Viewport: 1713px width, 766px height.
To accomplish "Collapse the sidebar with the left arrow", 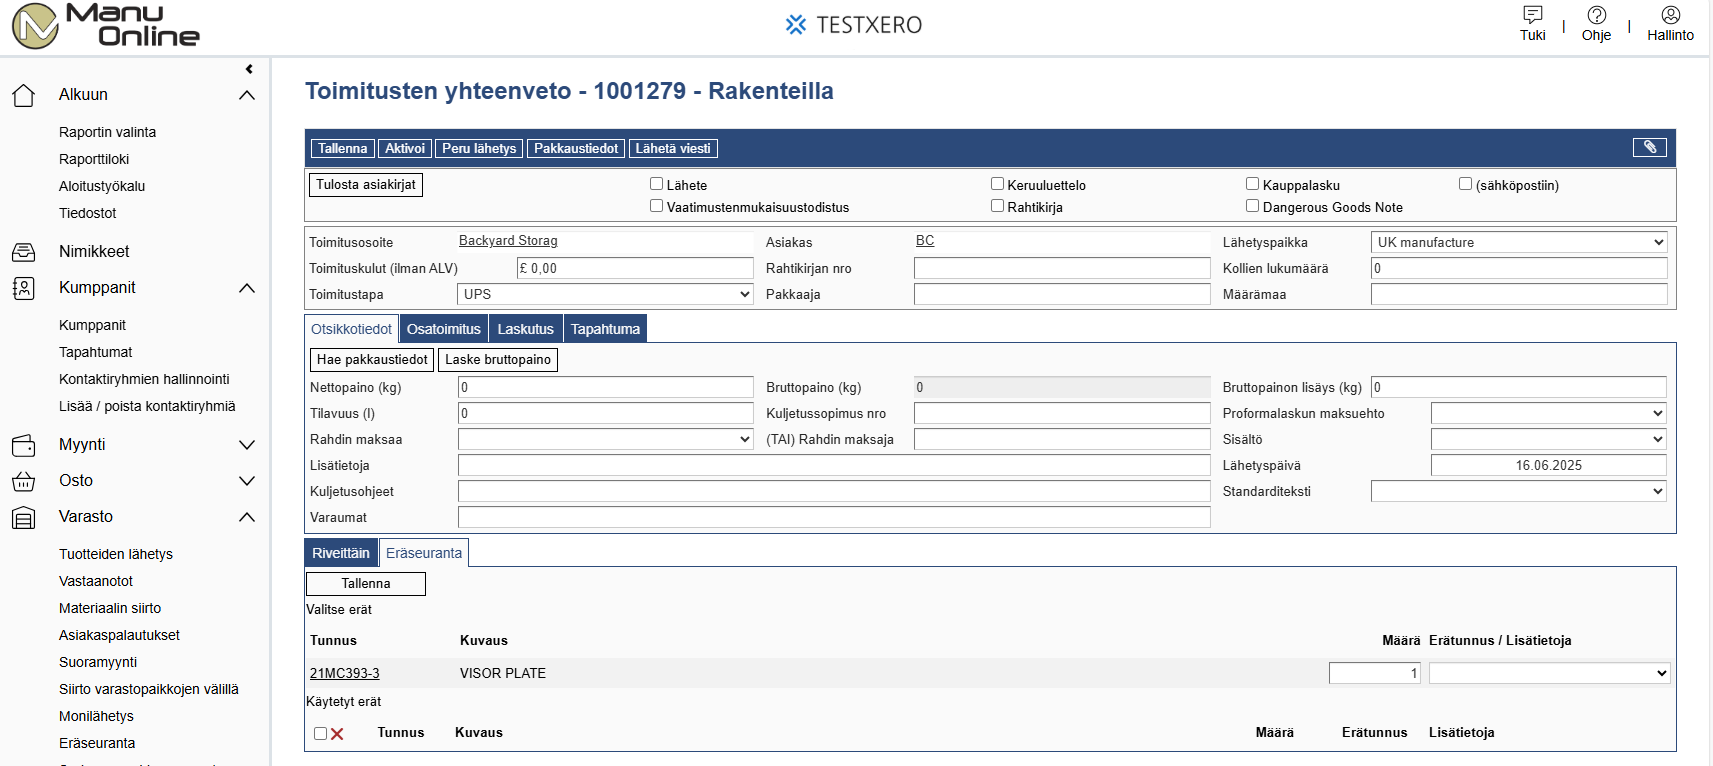I will 249,69.
